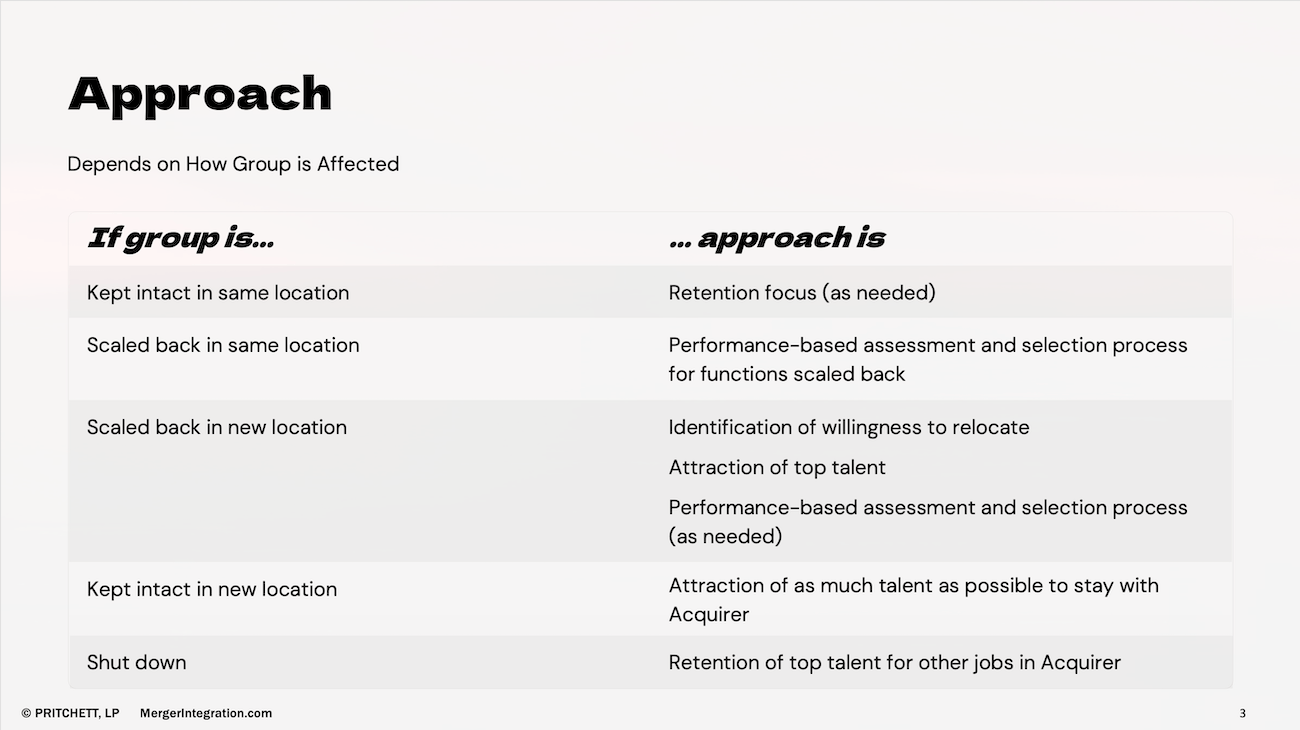
Task: Click the '... approach is' column header
Action: (777, 238)
